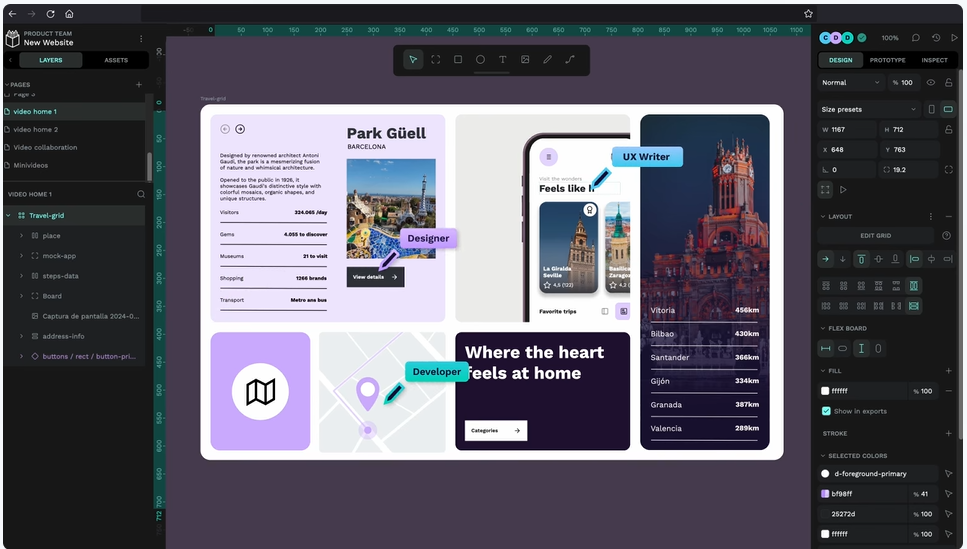Select the Design tab
Viewport: 967px width, 549px height.
pos(840,60)
